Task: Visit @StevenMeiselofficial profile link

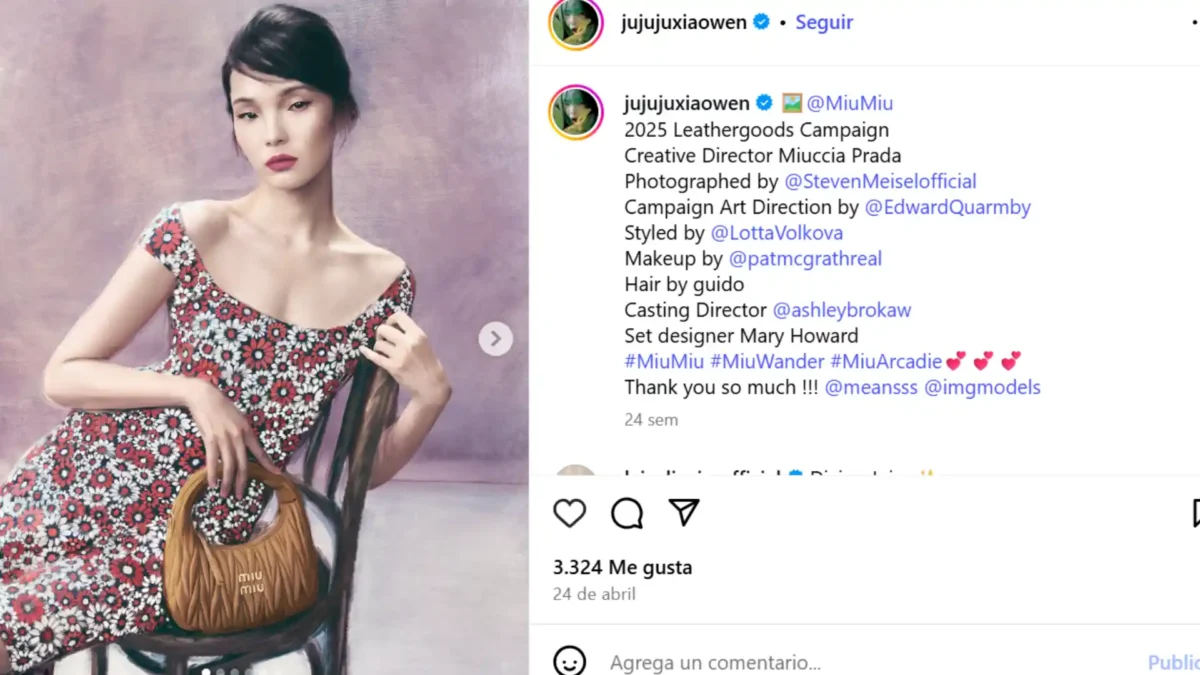Action: pos(880,181)
